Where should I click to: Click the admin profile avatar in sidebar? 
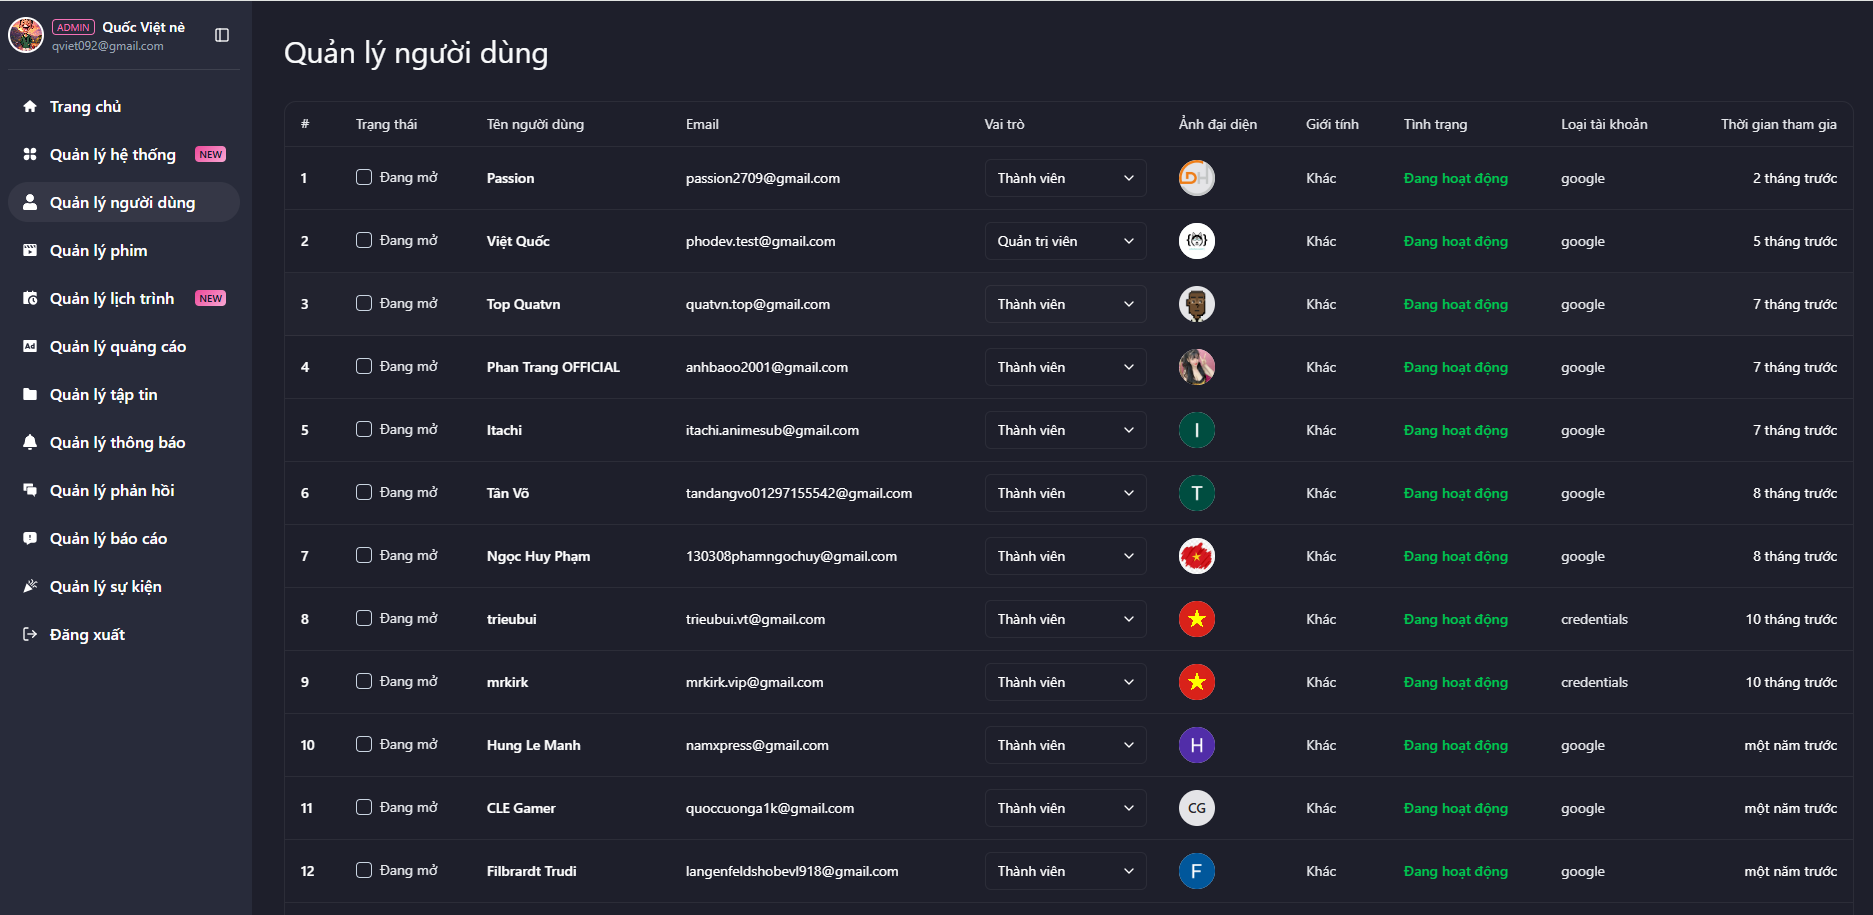26,35
